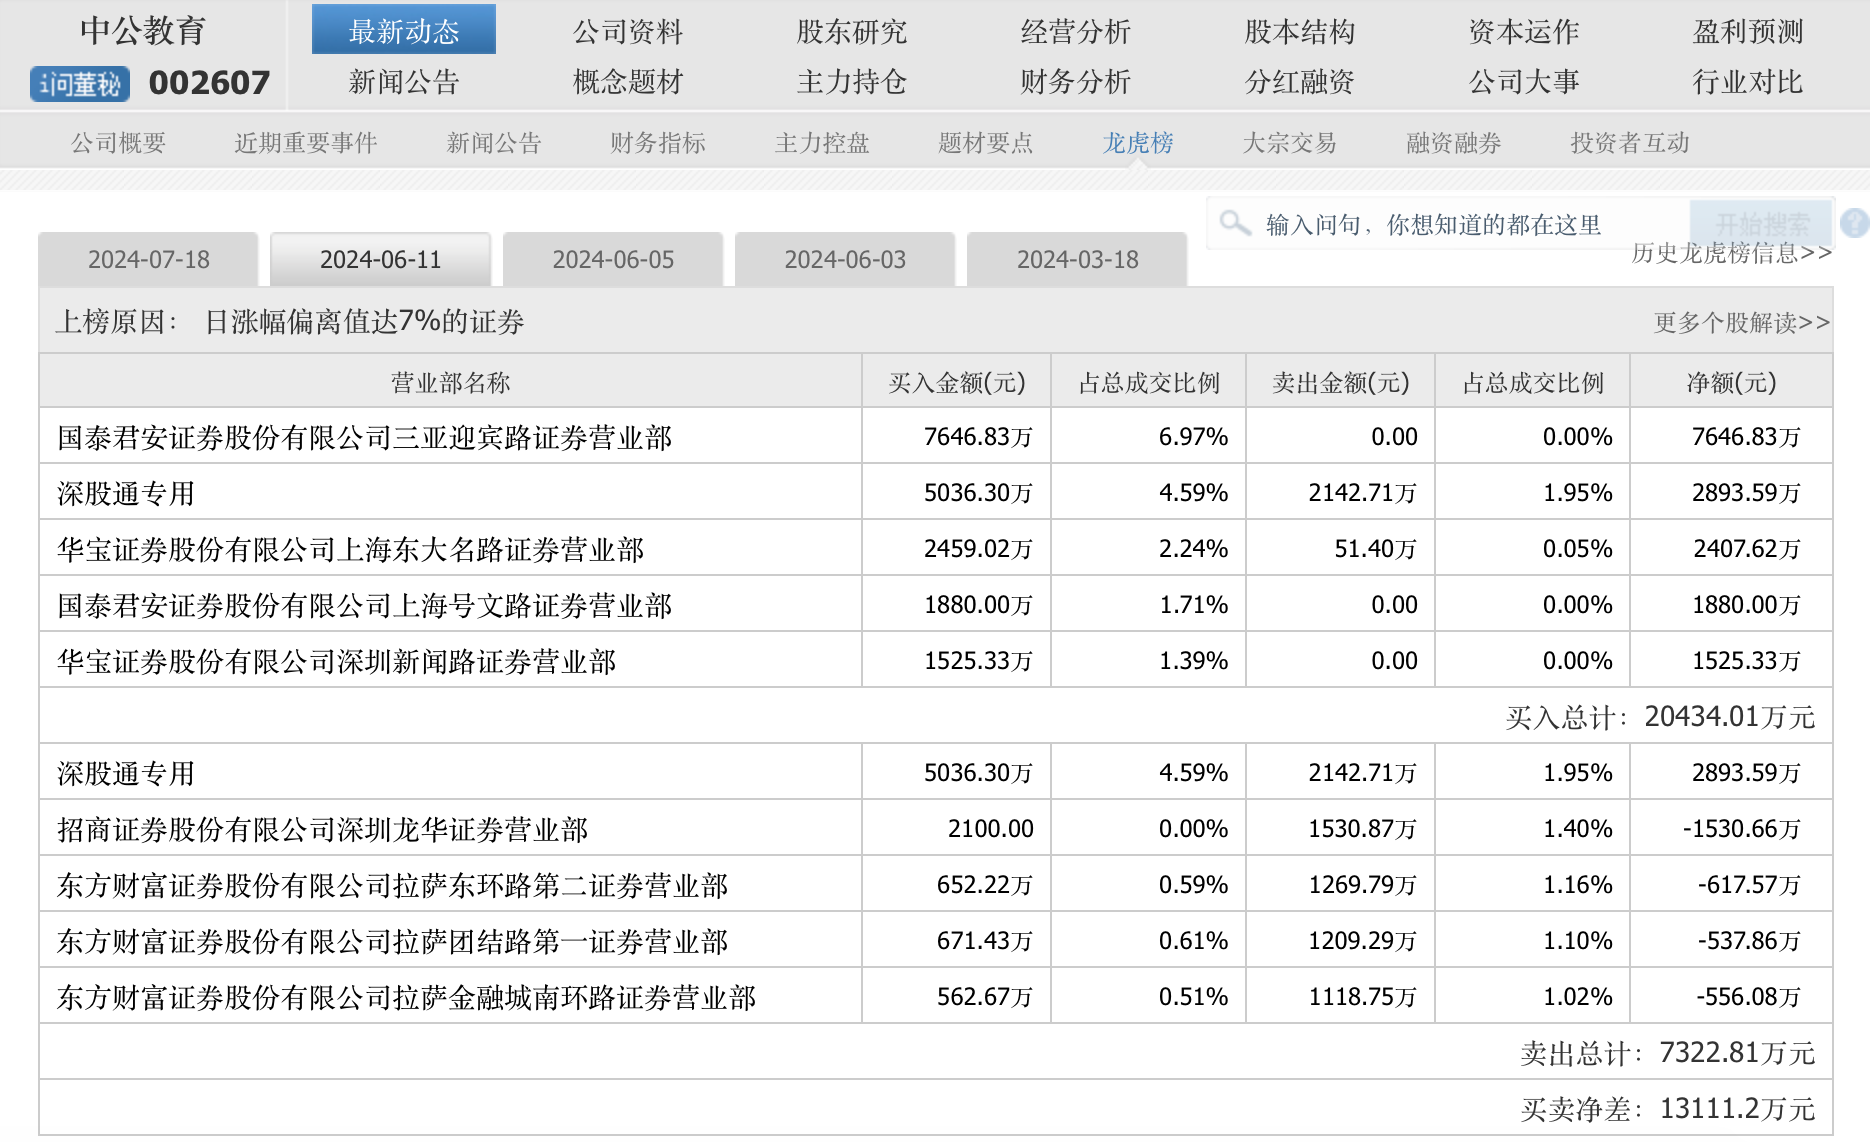Switch to the 大宗交易 sub-tab
Screen dimensions: 1870x1142
[1289, 143]
